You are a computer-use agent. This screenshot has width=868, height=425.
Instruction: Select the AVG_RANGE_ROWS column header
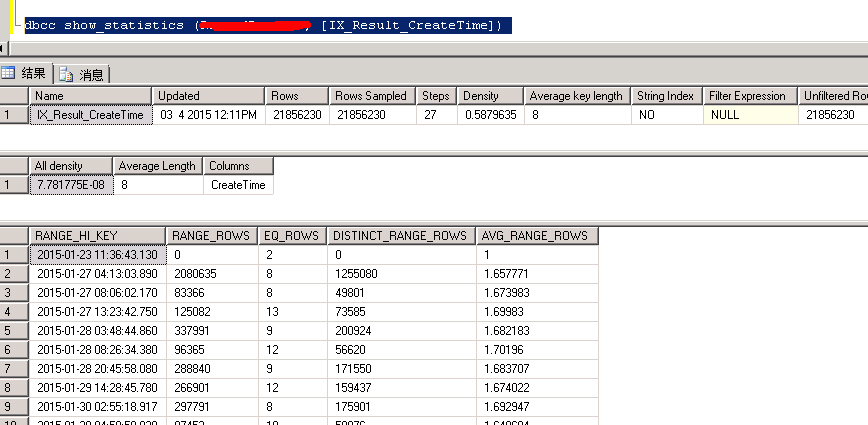tap(537, 236)
